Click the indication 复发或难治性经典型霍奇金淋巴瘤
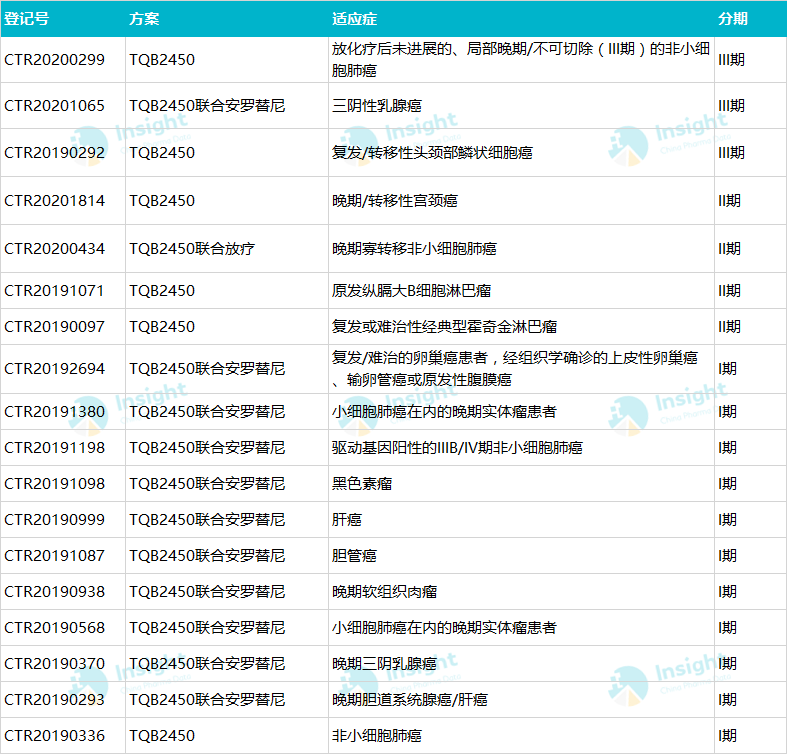The height and width of the screenshot is (754, 787). pyautogui.click(x=444, y=327)
